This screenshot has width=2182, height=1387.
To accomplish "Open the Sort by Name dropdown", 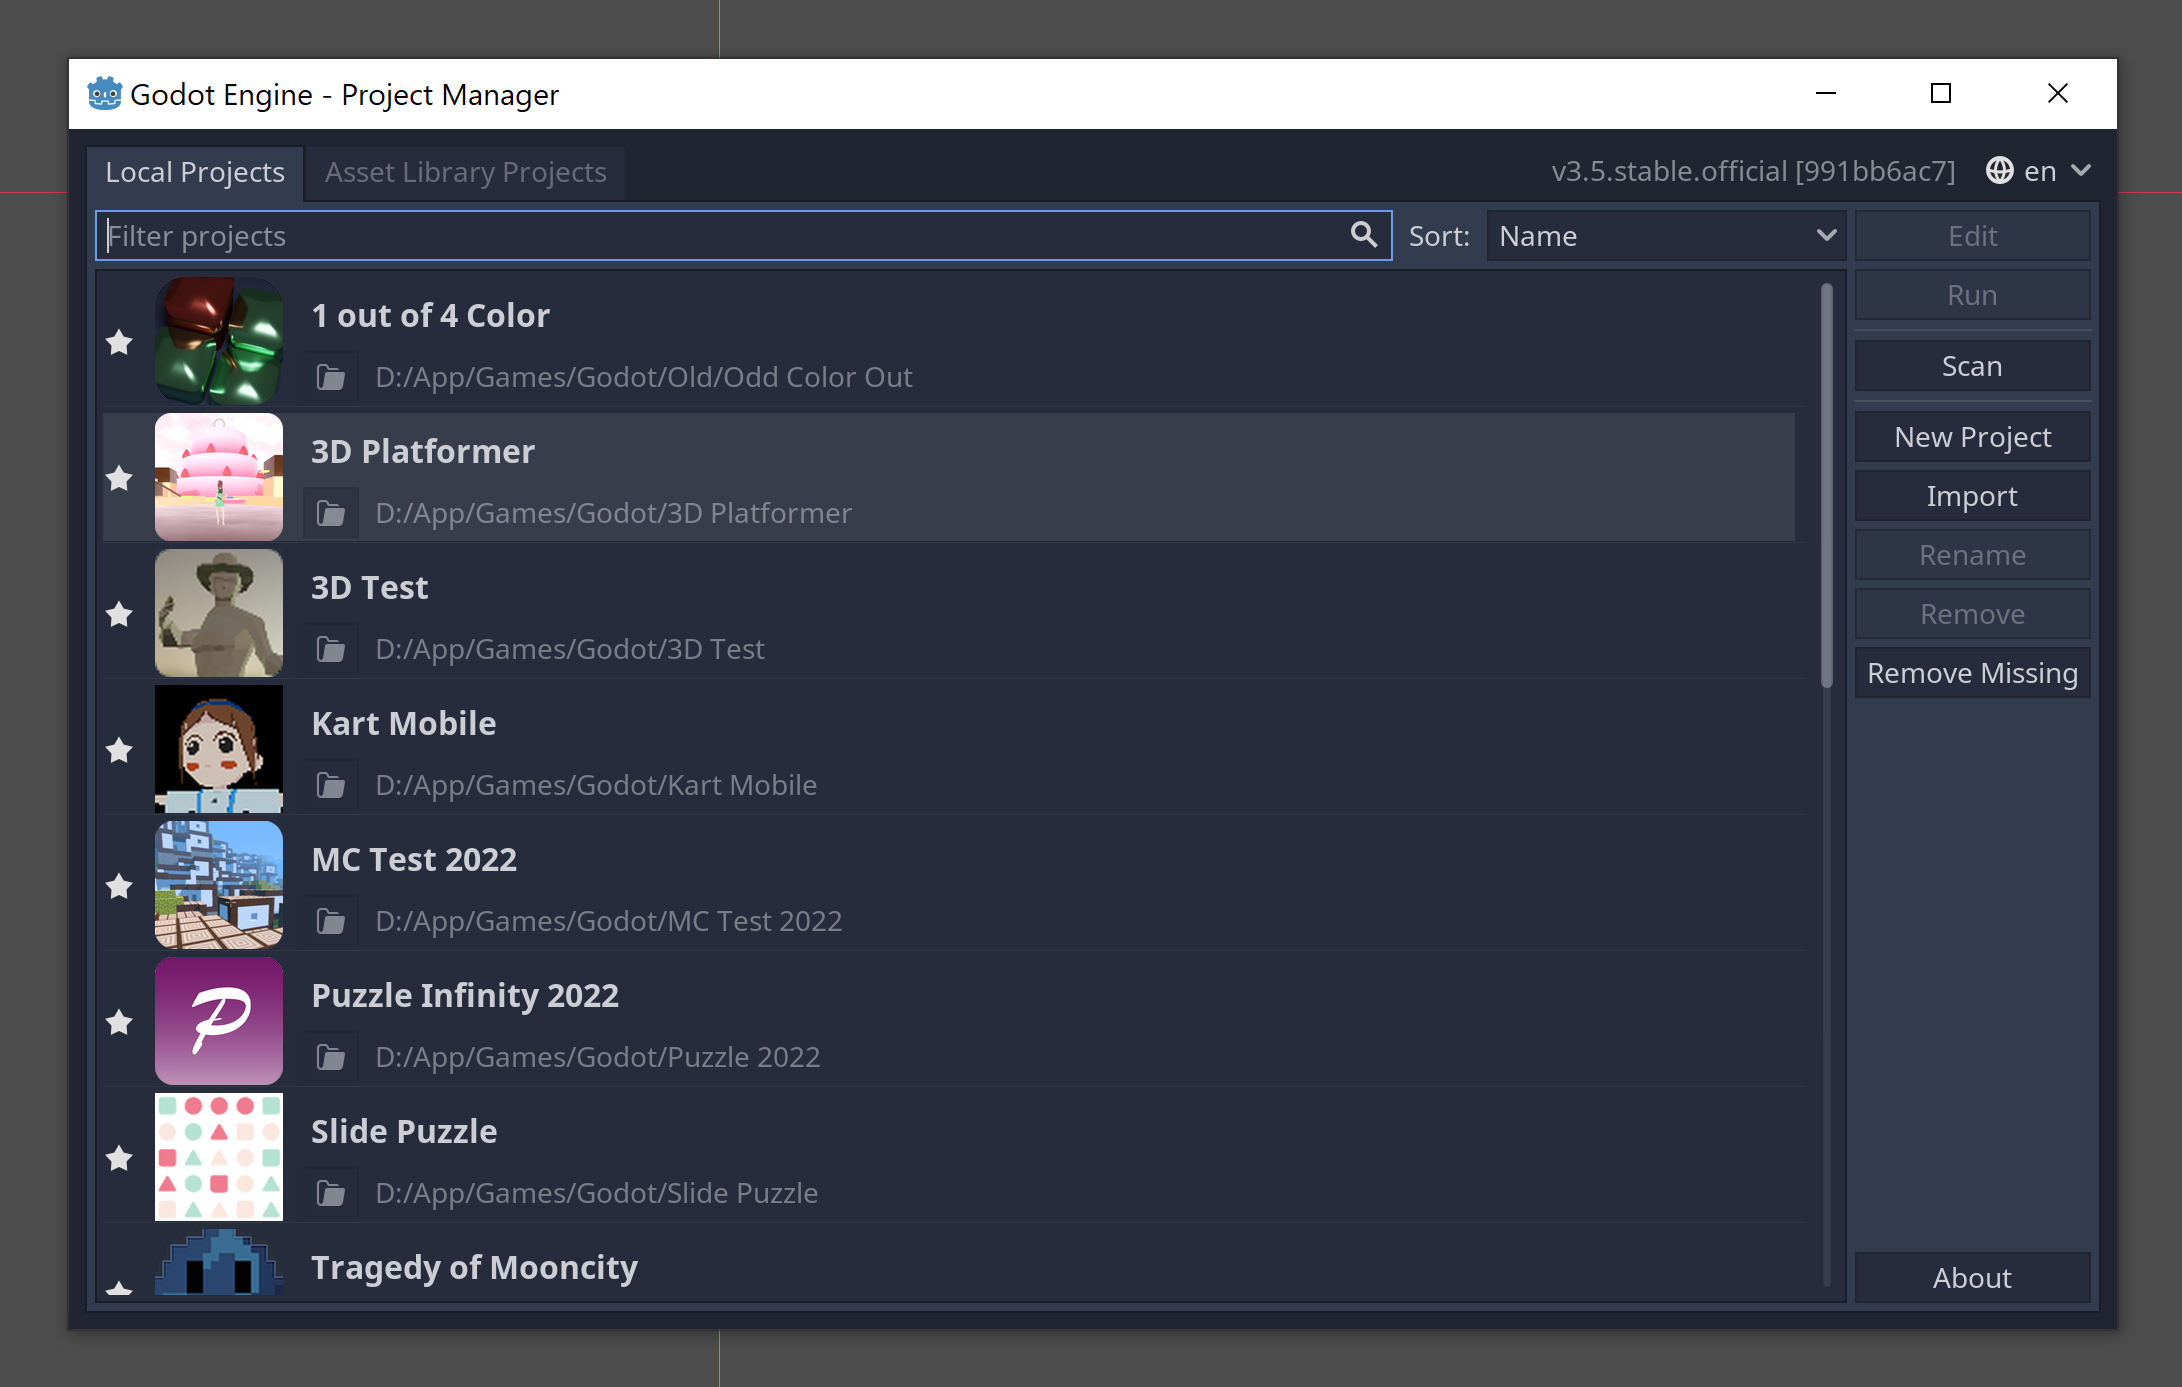I will coord(1666,236).
